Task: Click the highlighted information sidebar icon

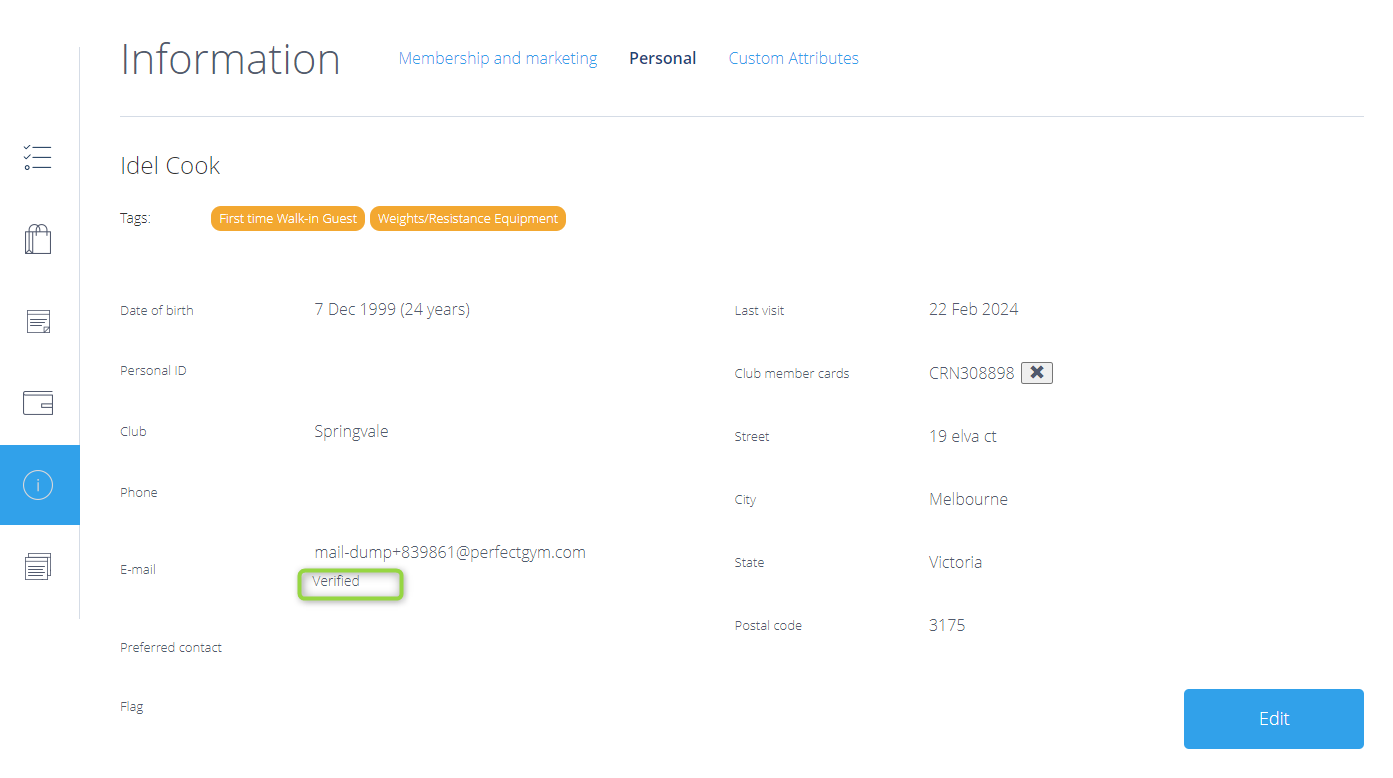Action: tap(38, 485)
